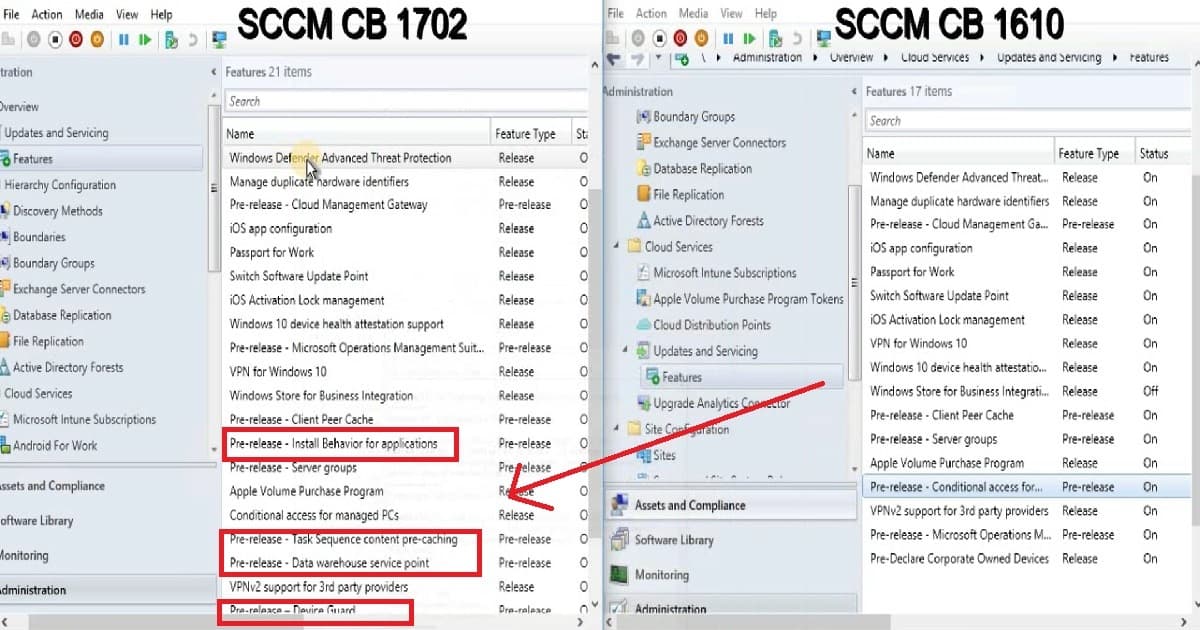Select Sites under Site Configuration in 1610

coord(664,455)
